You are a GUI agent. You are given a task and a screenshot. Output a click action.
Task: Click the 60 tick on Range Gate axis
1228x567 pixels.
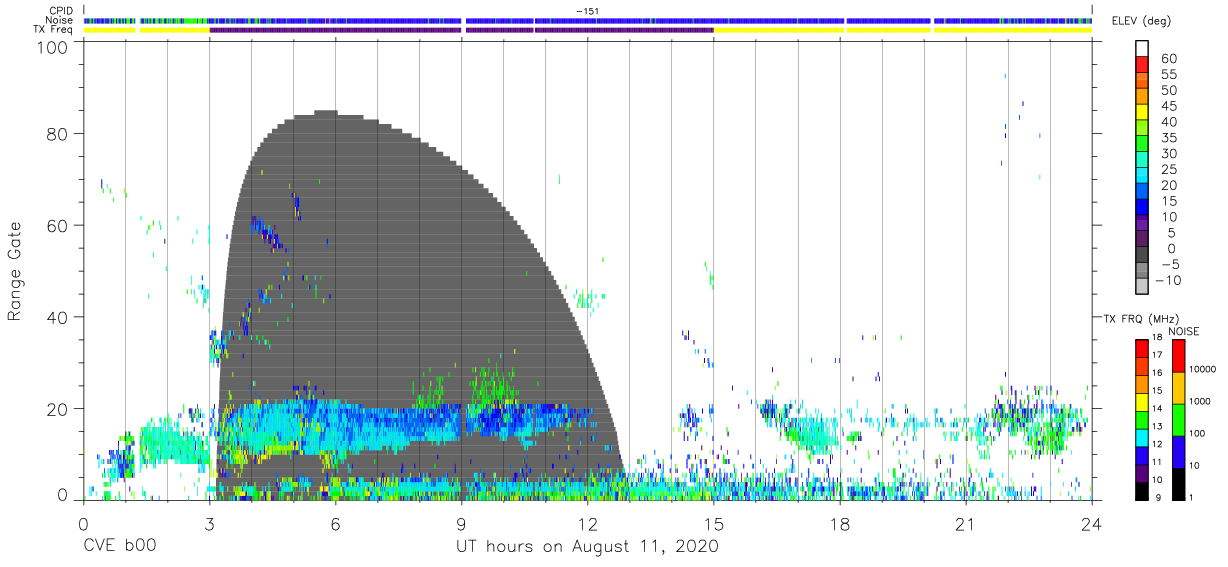(x=58, y=226)
